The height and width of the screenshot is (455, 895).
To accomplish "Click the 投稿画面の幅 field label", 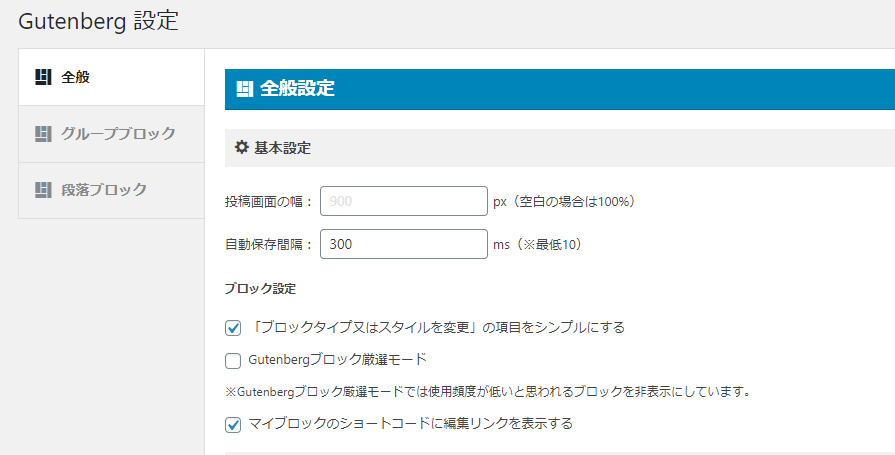I will [x=269, y=202].
